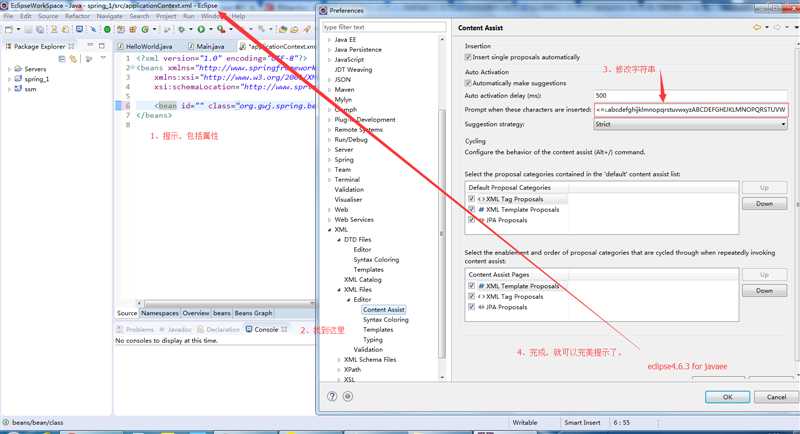Click the Save icon in Eclipse toolbar

pyautogui.click(x=29, y=30)
